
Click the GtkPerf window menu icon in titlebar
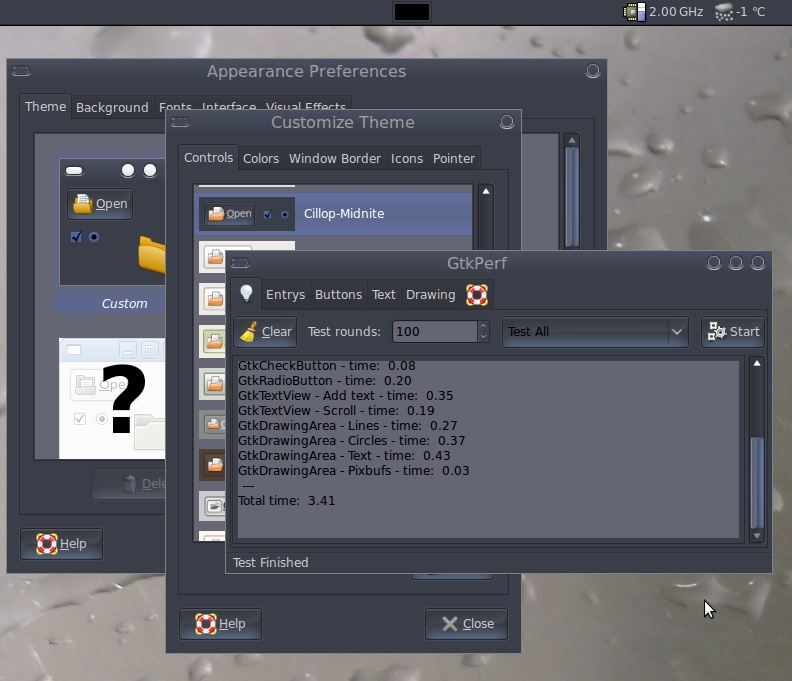[x=240, y=263]
